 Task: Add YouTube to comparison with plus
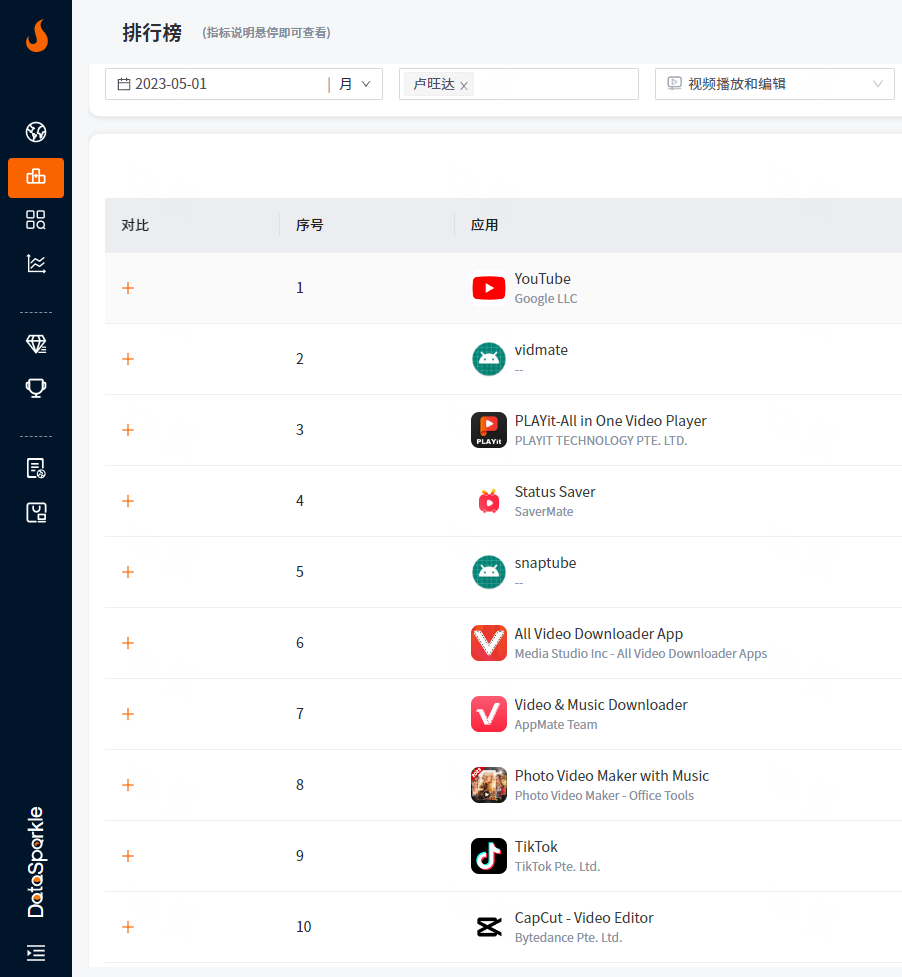tap(128, 288)
